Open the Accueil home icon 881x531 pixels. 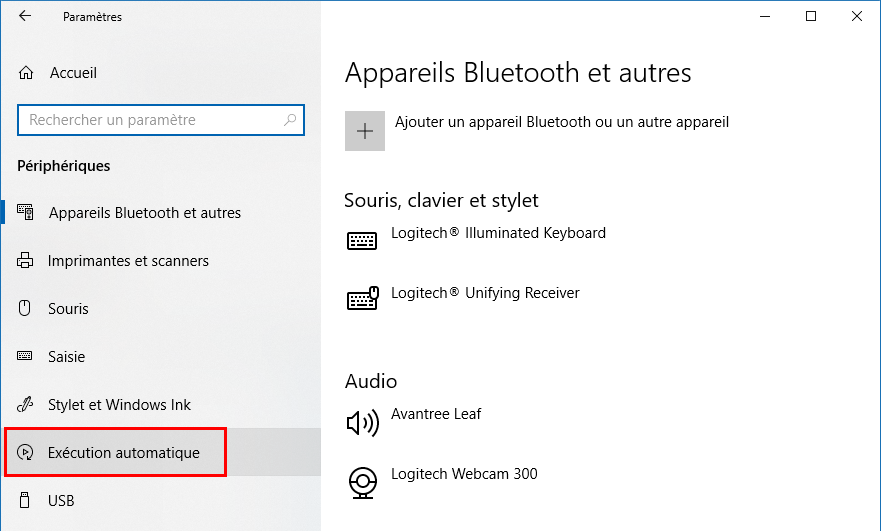(x=26, y=72)
